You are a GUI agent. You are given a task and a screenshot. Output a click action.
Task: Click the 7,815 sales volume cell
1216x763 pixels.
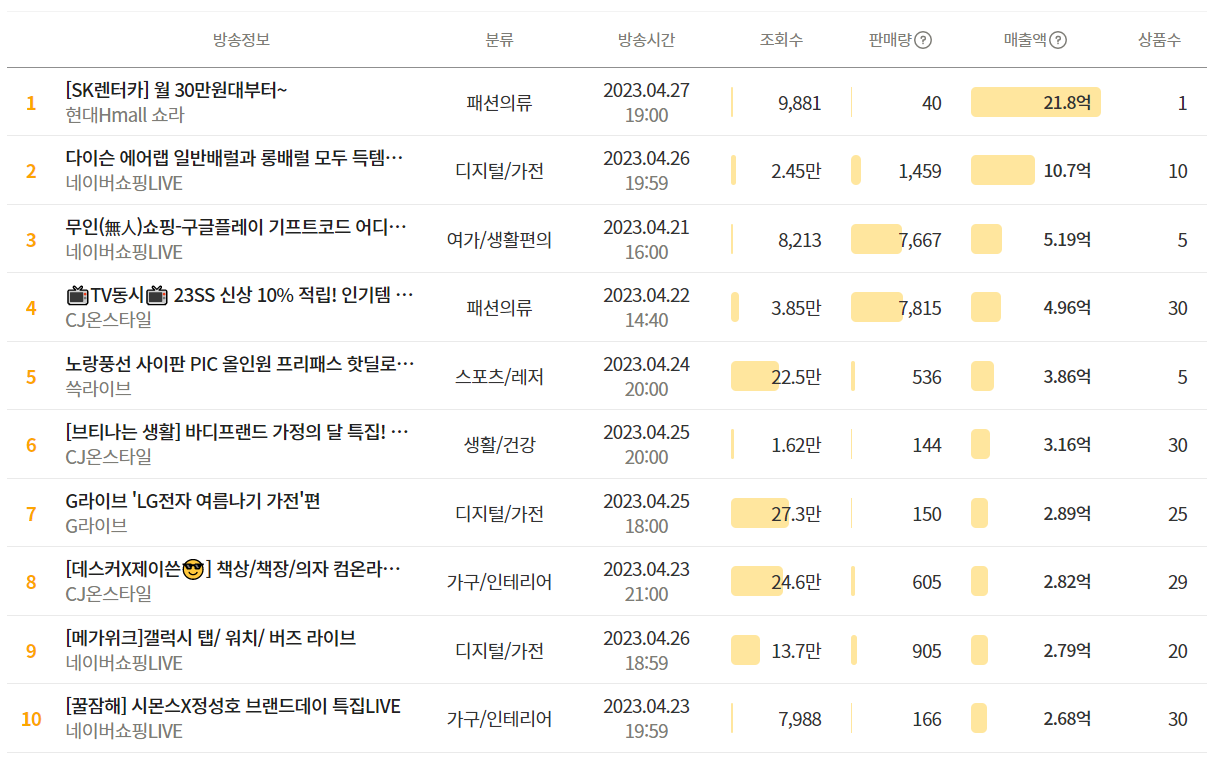(920, 308)
